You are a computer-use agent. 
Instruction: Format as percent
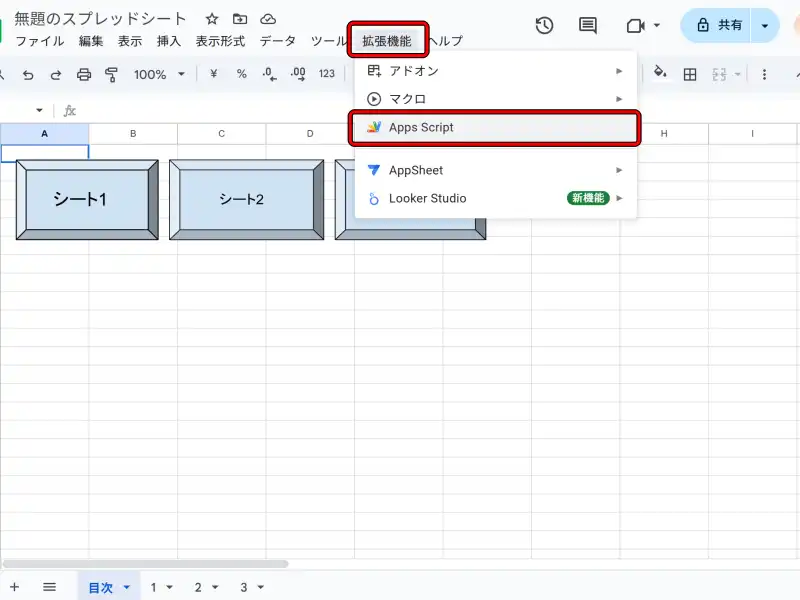click(x=241, y=74)
